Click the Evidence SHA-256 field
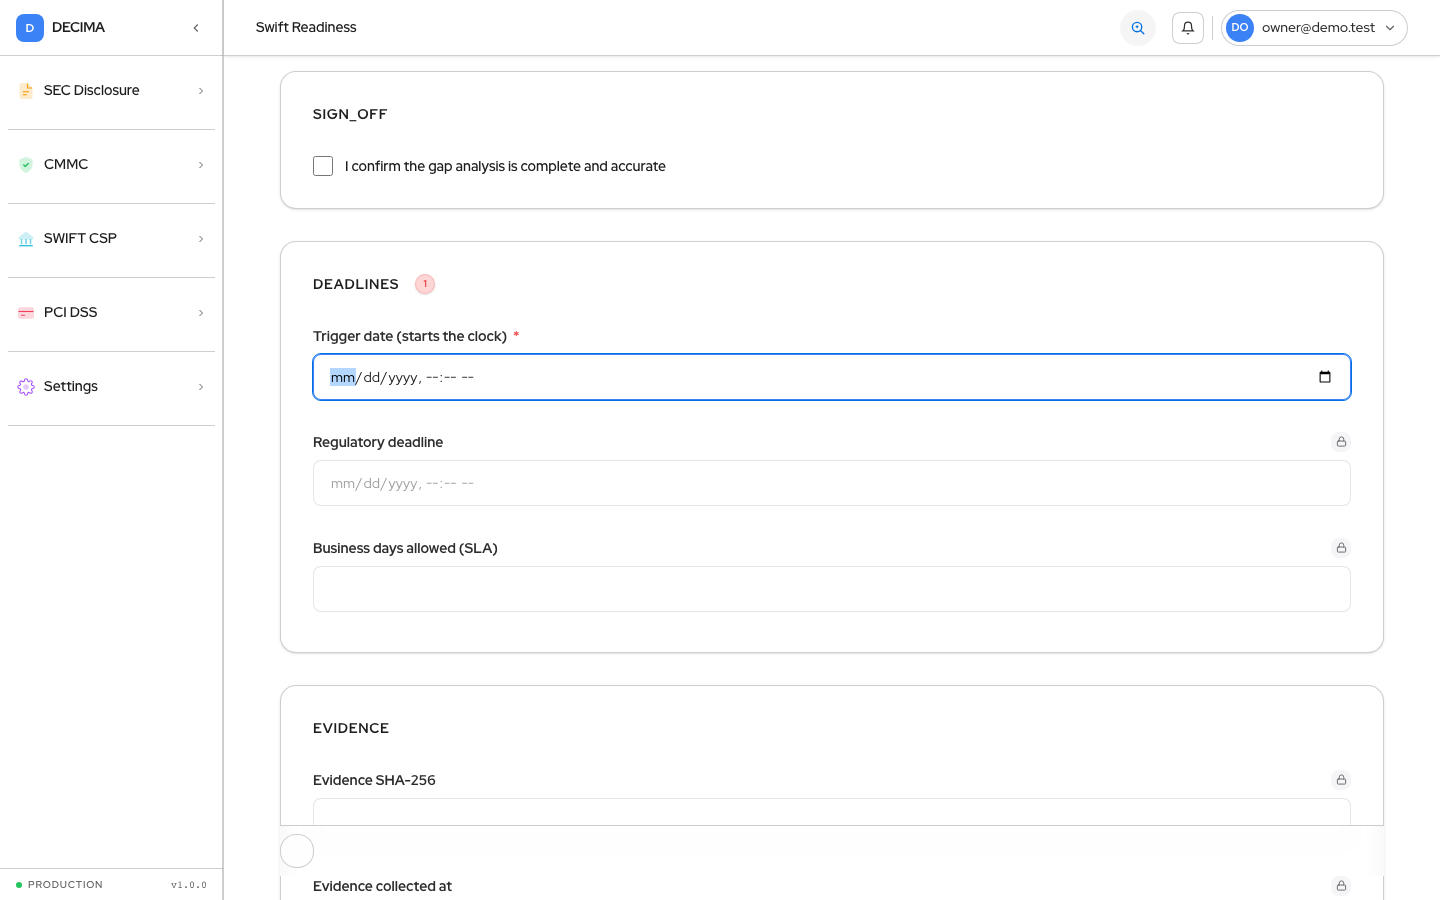 [832, 812]
